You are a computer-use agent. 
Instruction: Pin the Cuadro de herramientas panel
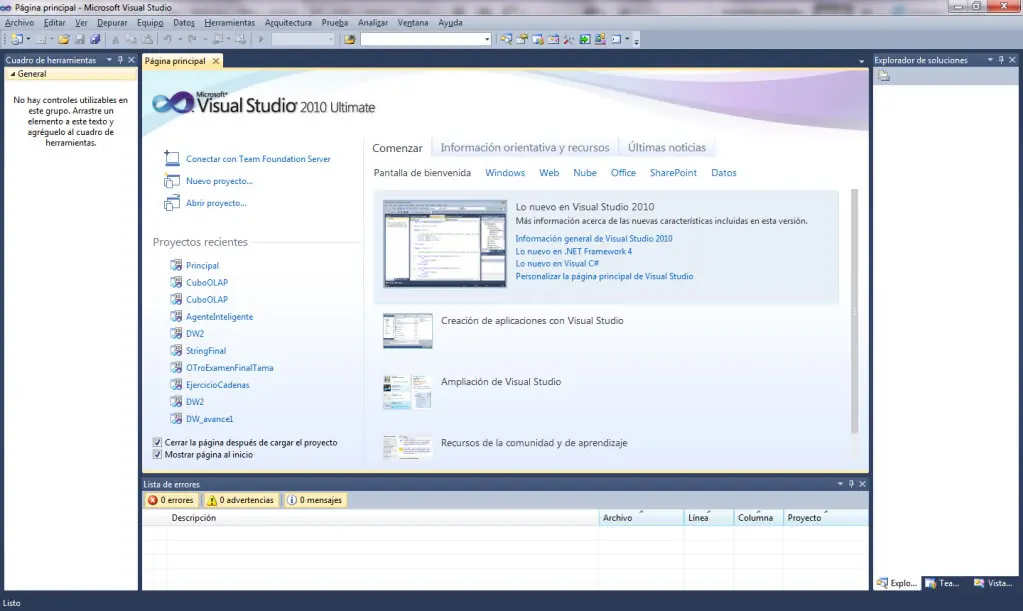[120, 60]
